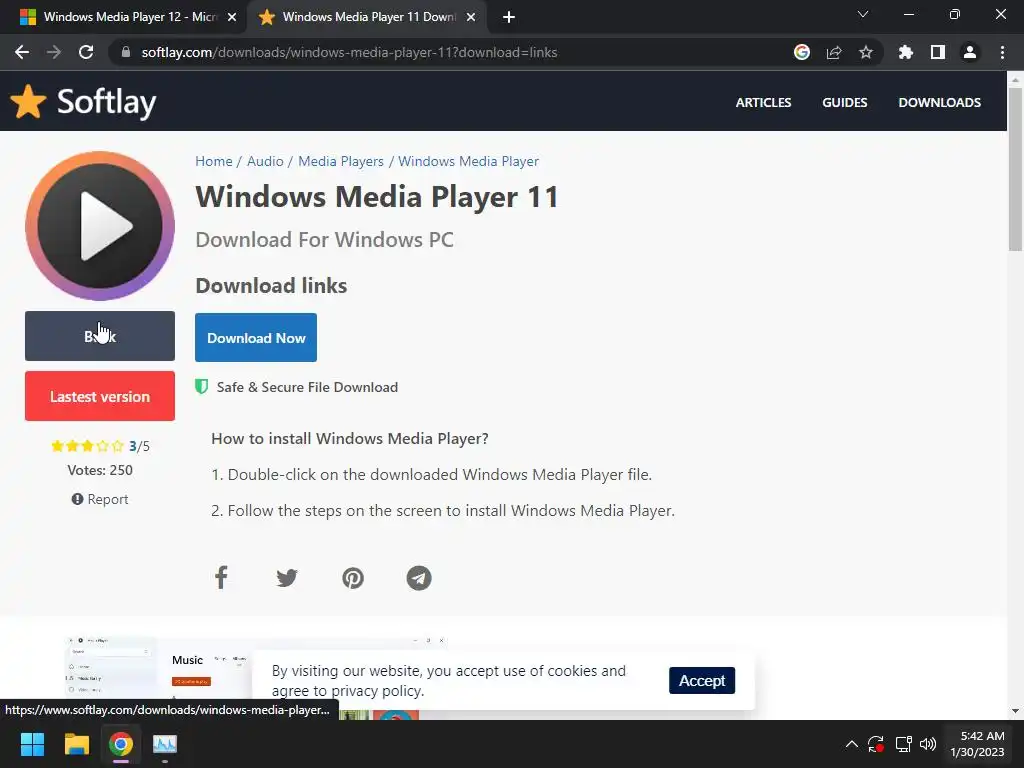Screen dimensions: 1024x768
Task: Click the star rating row
Action: coord(87,446)
